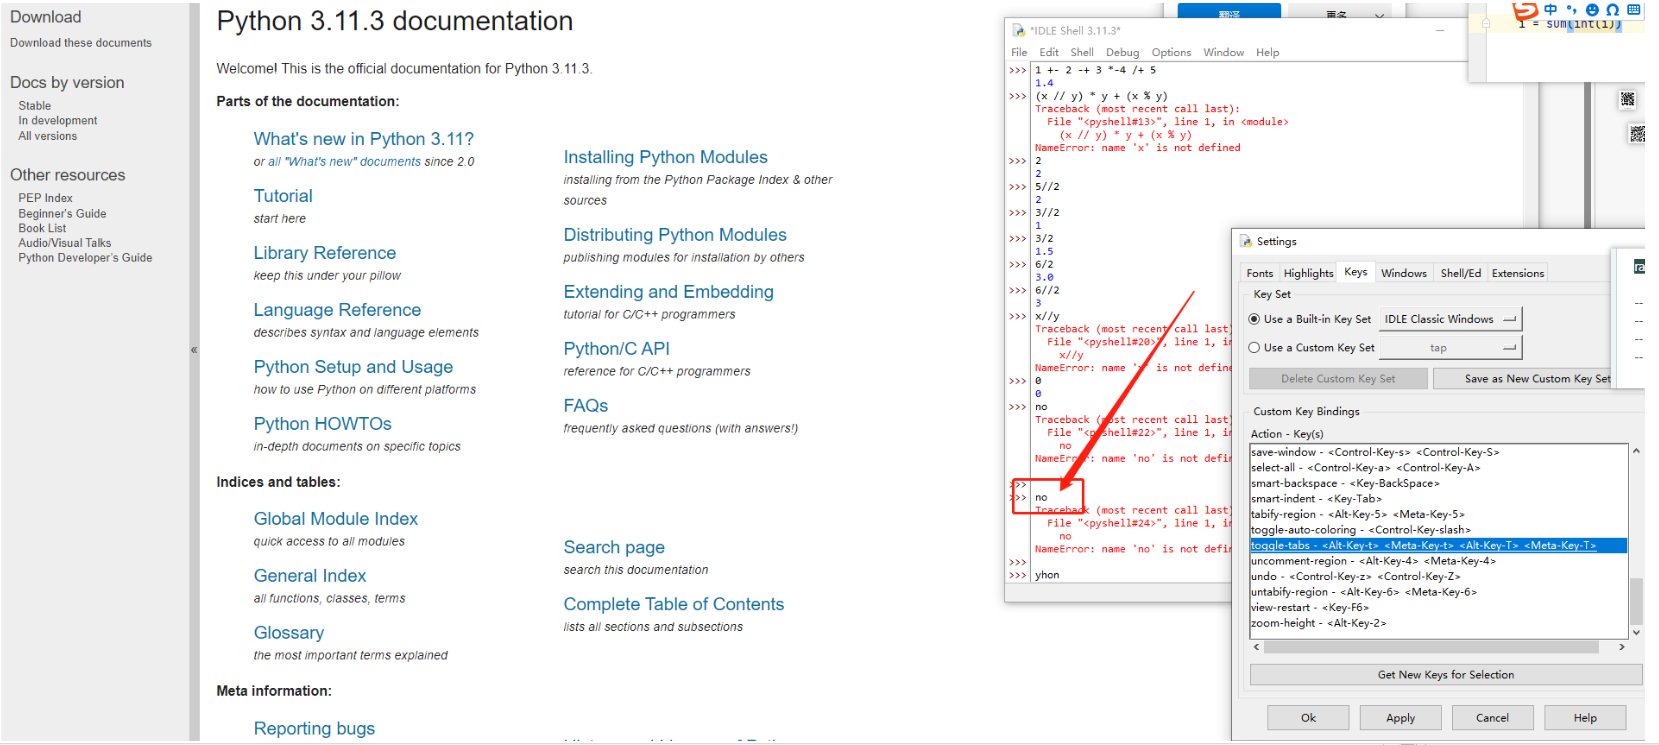Click Delete Custom Key Set button
Screen dimensions: 1659x745
[1338, 379]
